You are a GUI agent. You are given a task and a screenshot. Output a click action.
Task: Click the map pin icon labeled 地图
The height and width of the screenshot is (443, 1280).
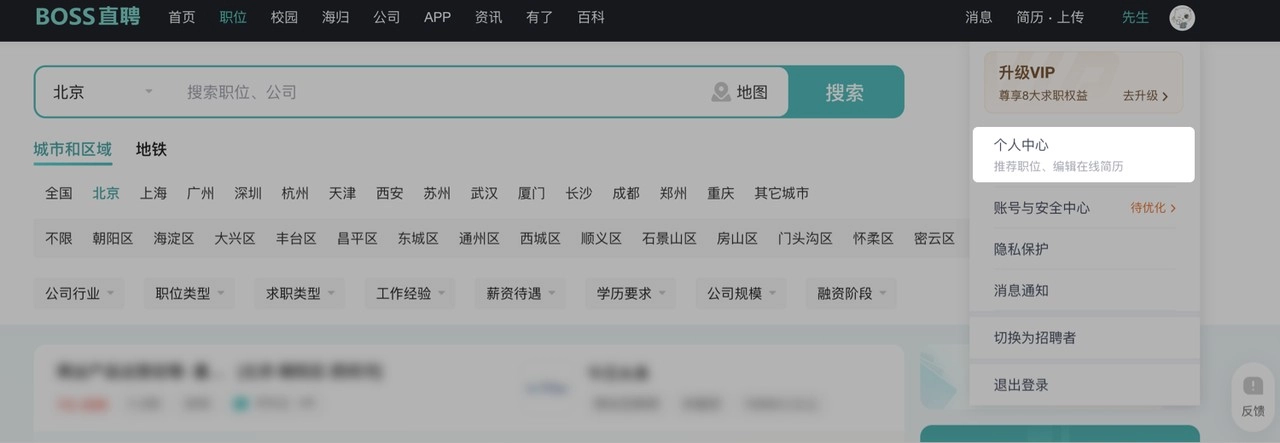click(721, 92)
